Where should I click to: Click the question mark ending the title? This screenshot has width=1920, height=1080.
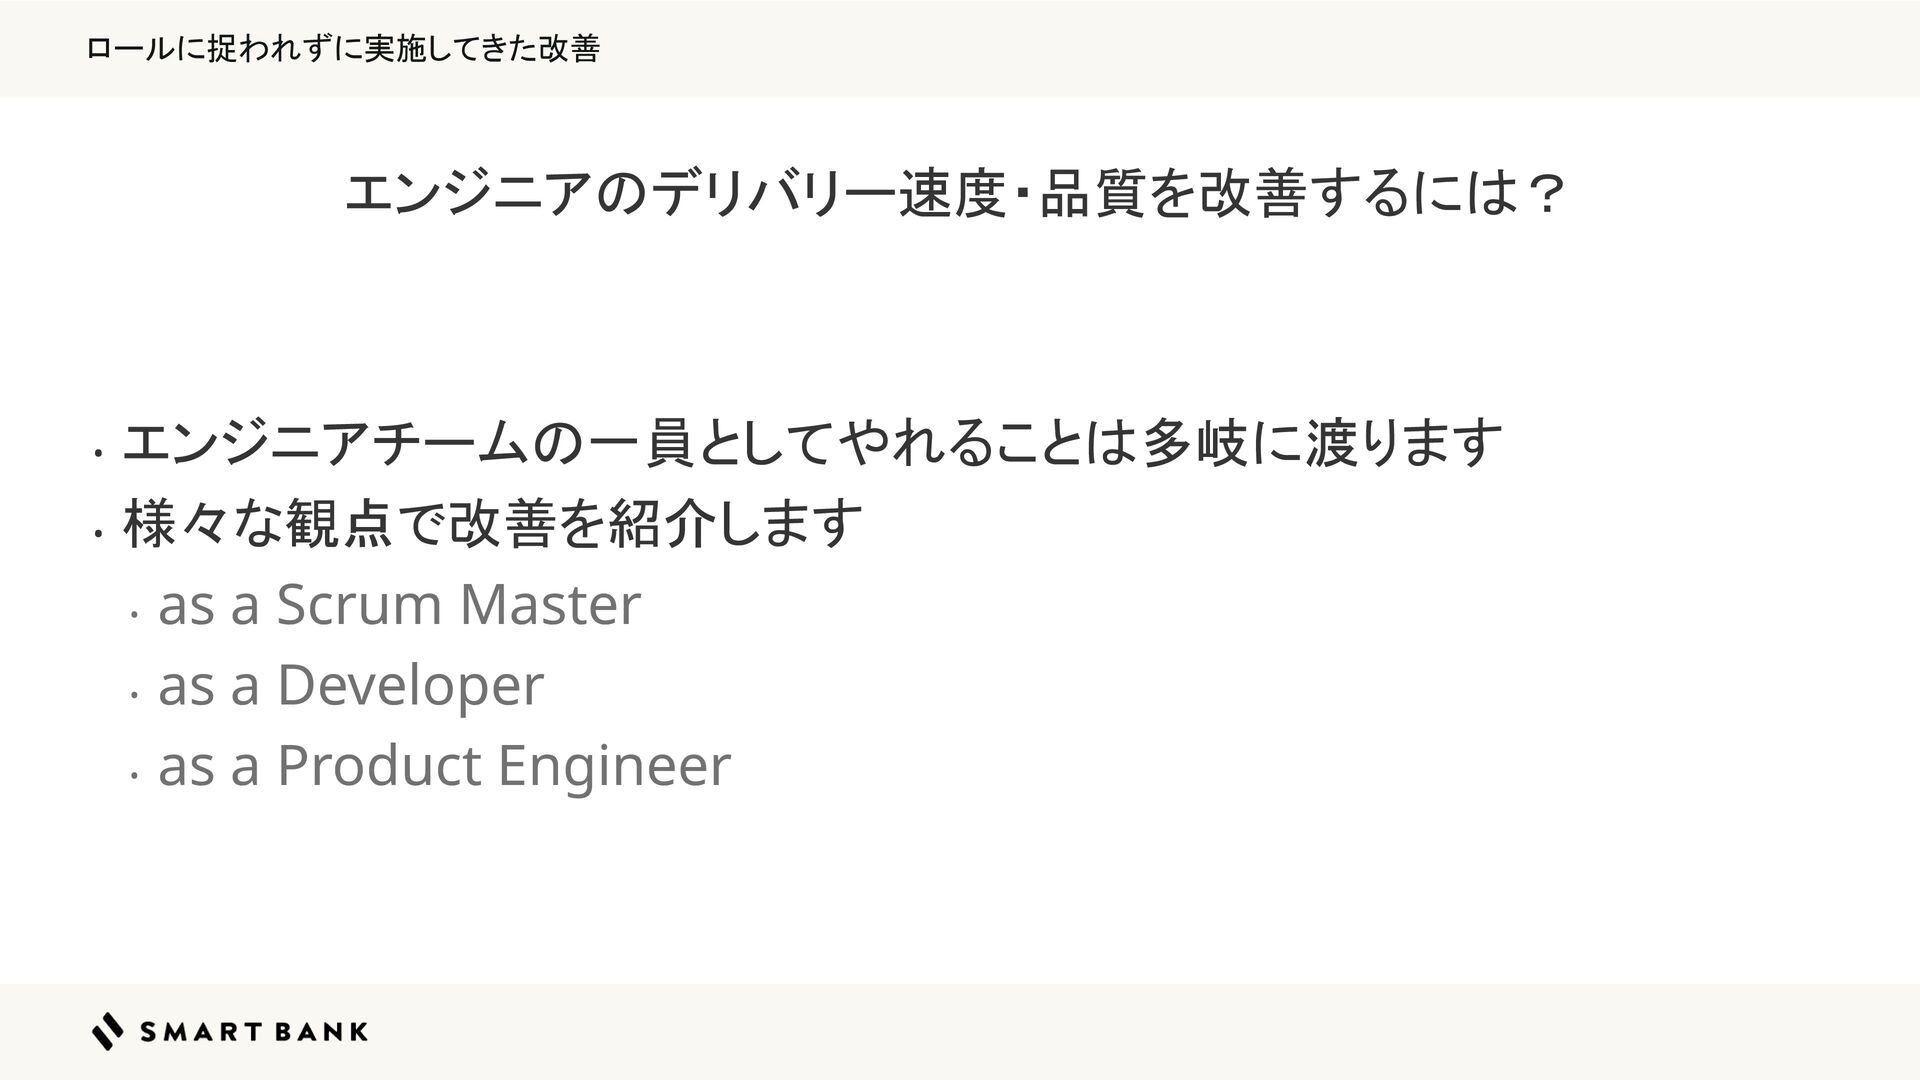[x=1545, y=194]
